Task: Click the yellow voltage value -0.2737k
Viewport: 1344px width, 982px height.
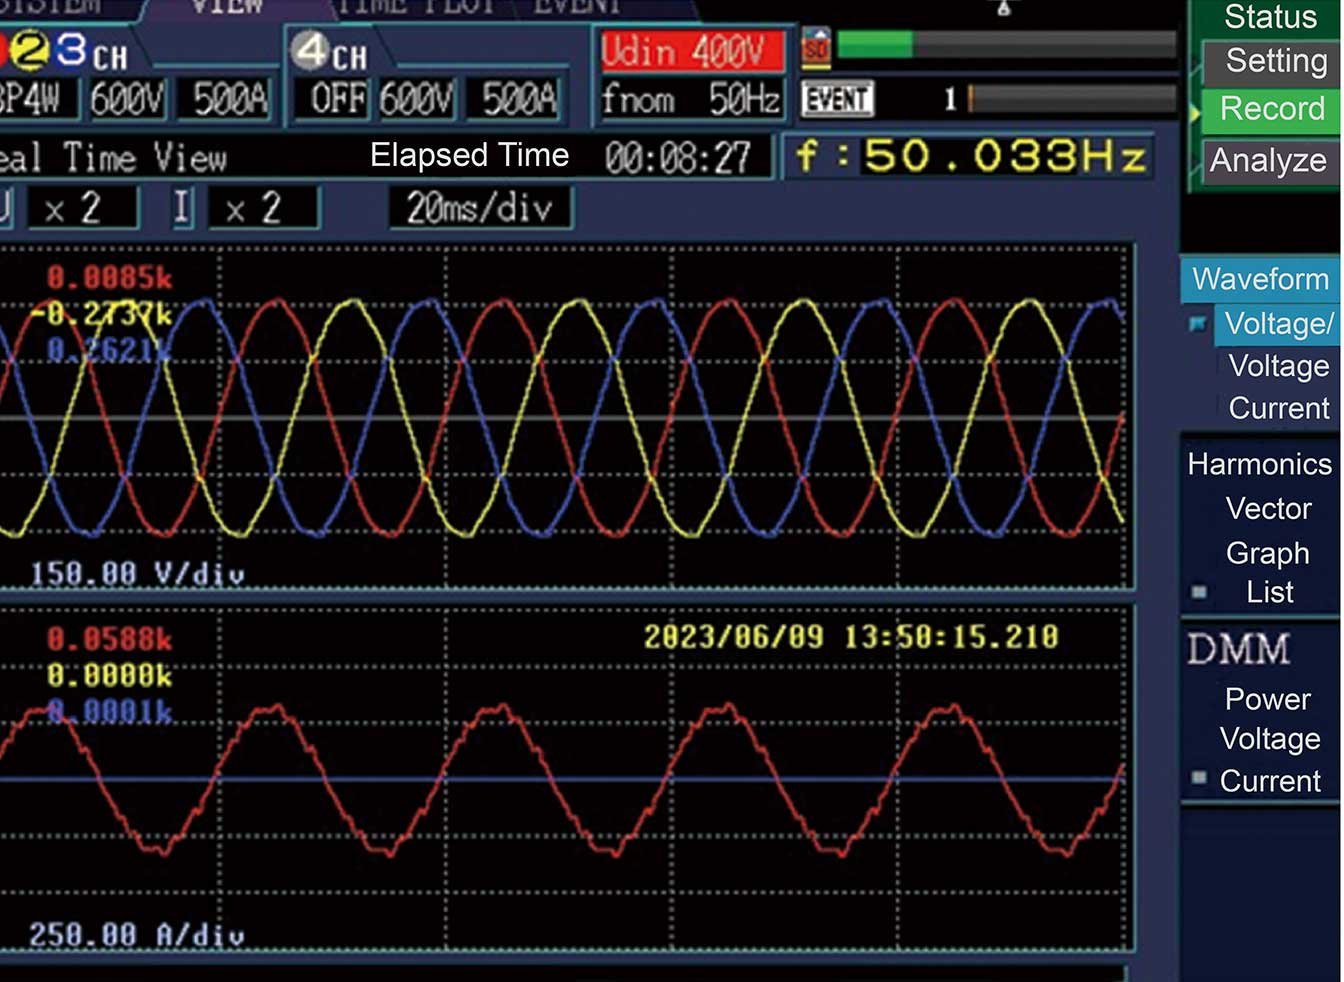Action: (x=101, y=314)
